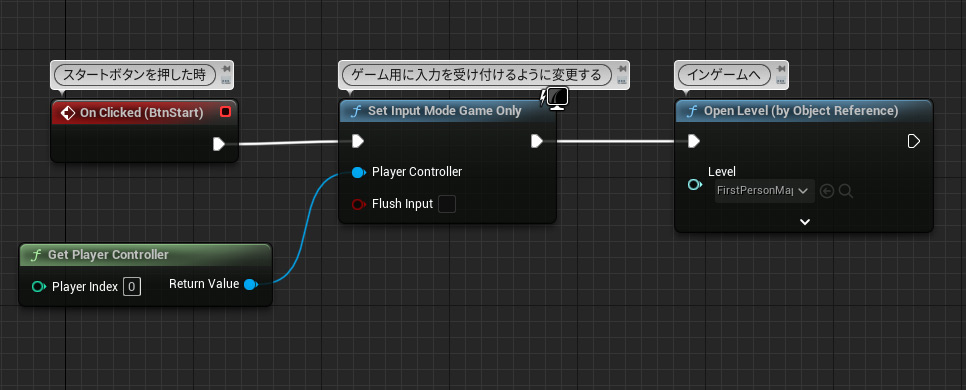The width and height of the screenshot is (966, 390).
Task: Toggle the pin on the スタートボタンを押した時 comment bubble
Action: (226, 69)
